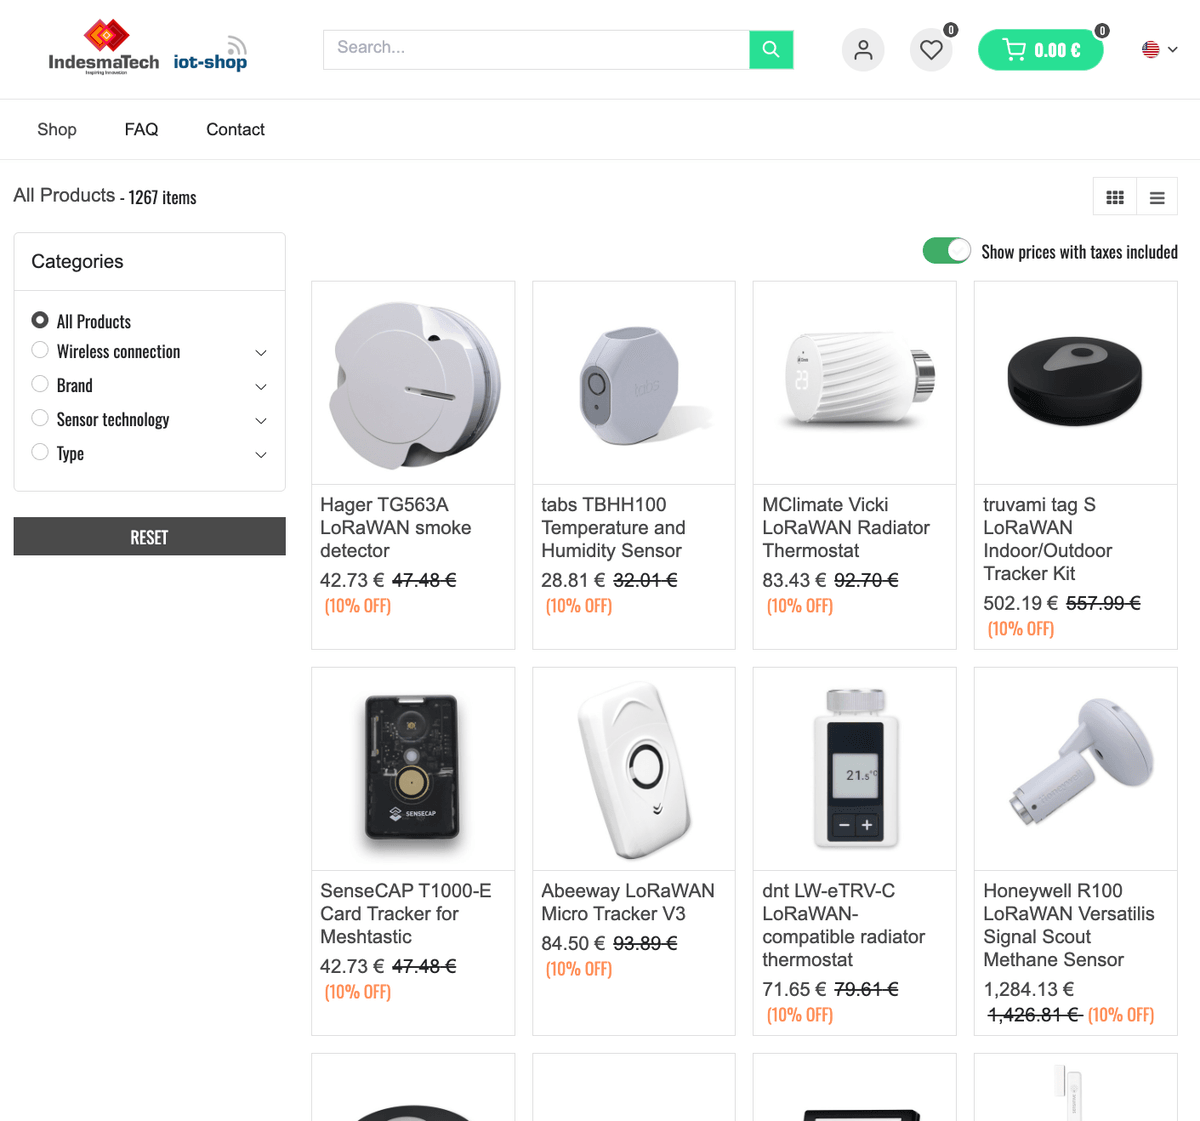The image size is (1200, 1121).
Task: Select the Sensor technology radio button
Action: click(x=40, y=418)
